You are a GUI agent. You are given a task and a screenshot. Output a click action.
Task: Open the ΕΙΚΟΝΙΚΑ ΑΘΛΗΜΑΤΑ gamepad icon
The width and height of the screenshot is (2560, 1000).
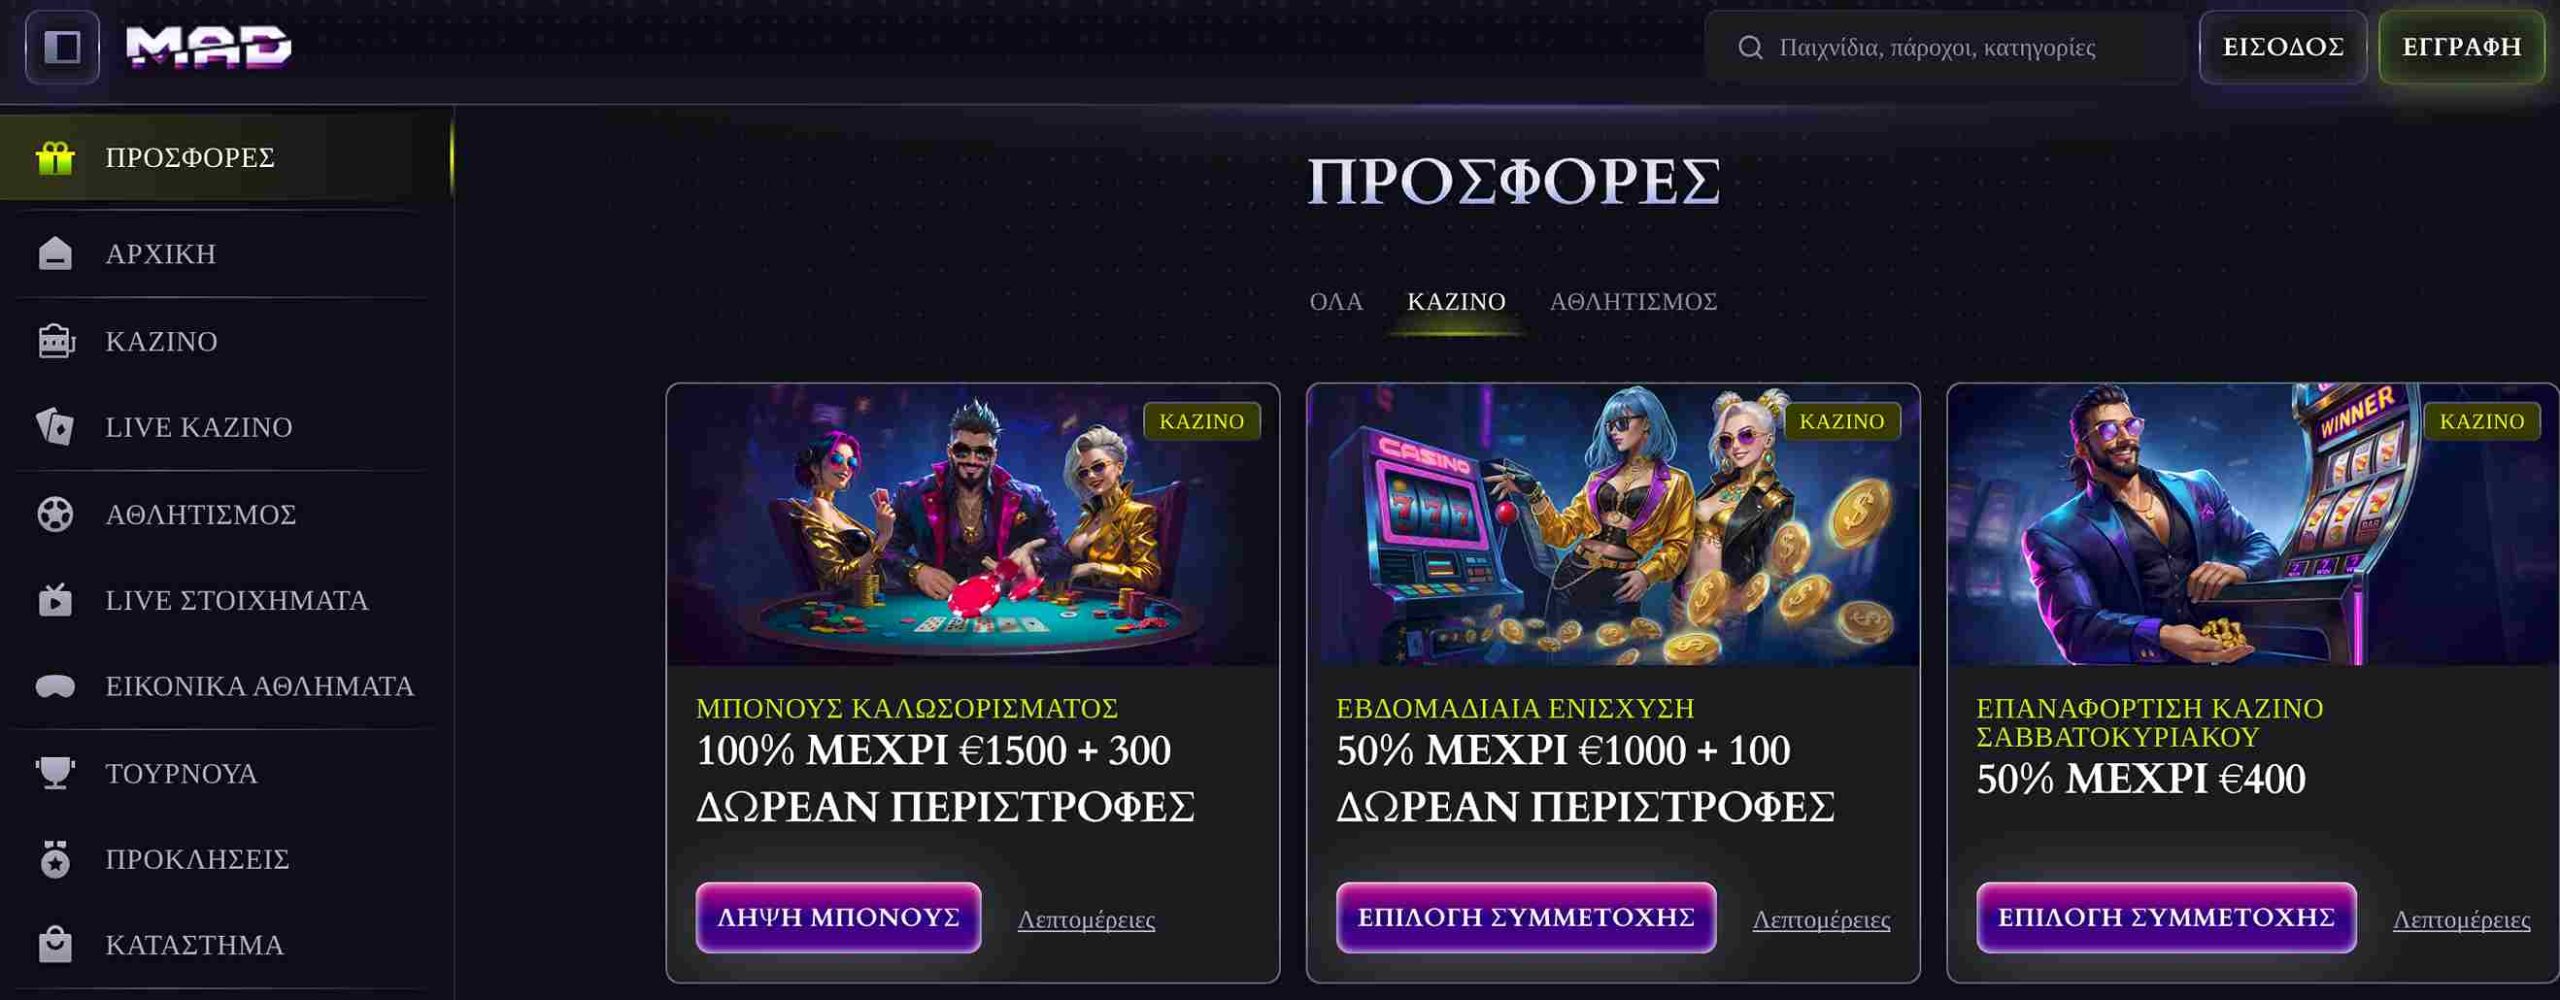55,686
